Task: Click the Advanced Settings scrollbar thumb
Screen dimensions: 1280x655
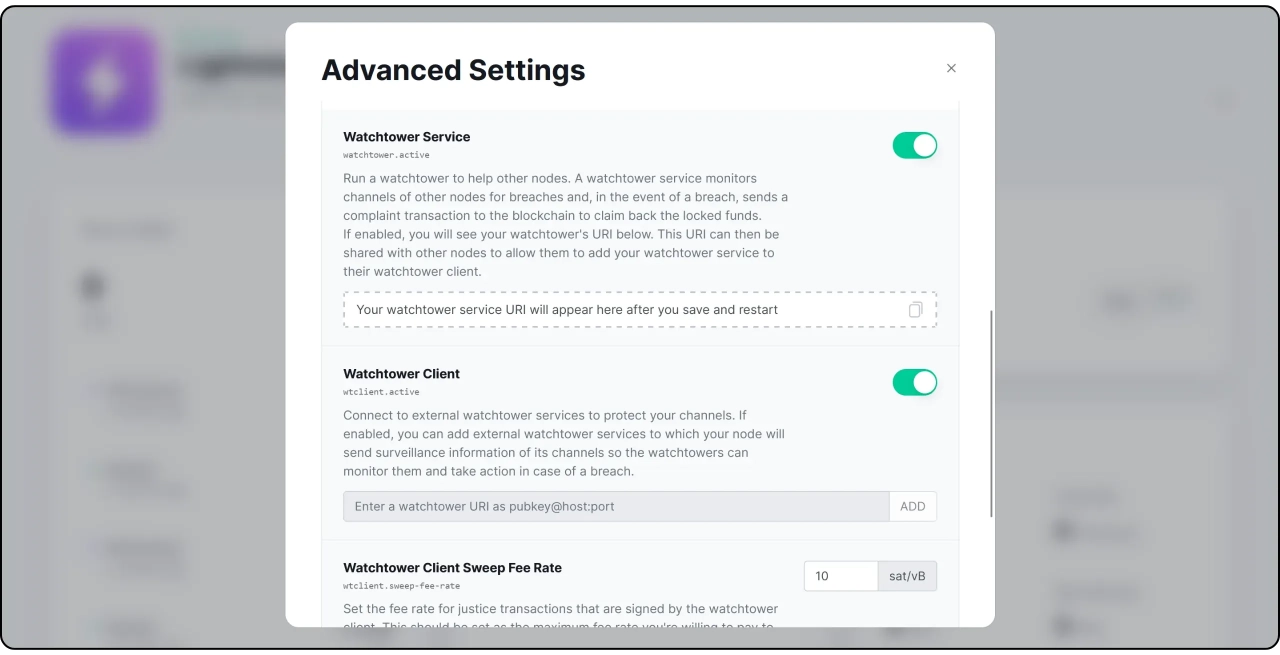Action: (x=990, y=412)
